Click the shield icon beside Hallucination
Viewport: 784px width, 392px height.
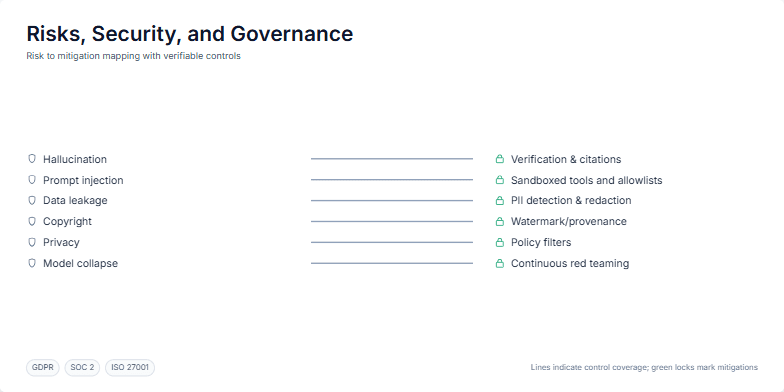point(32,159)
